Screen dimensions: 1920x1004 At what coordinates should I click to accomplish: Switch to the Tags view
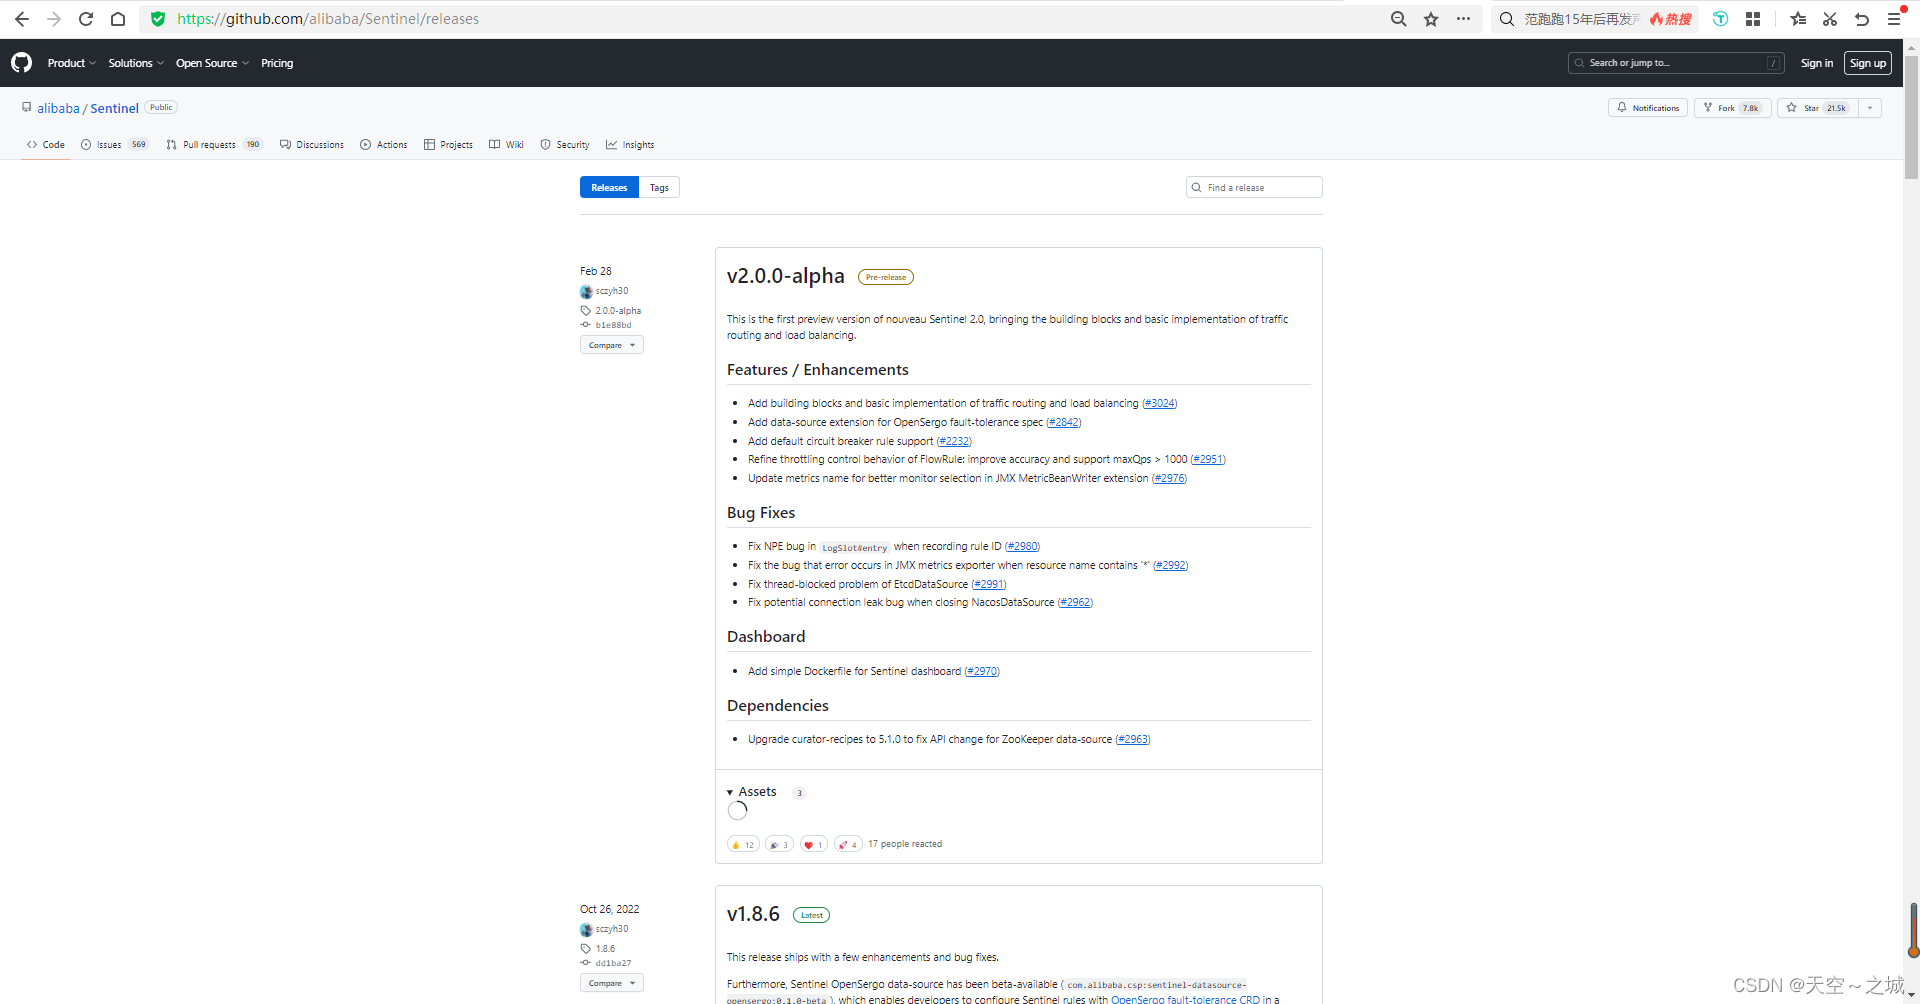(x=659, y=187)
